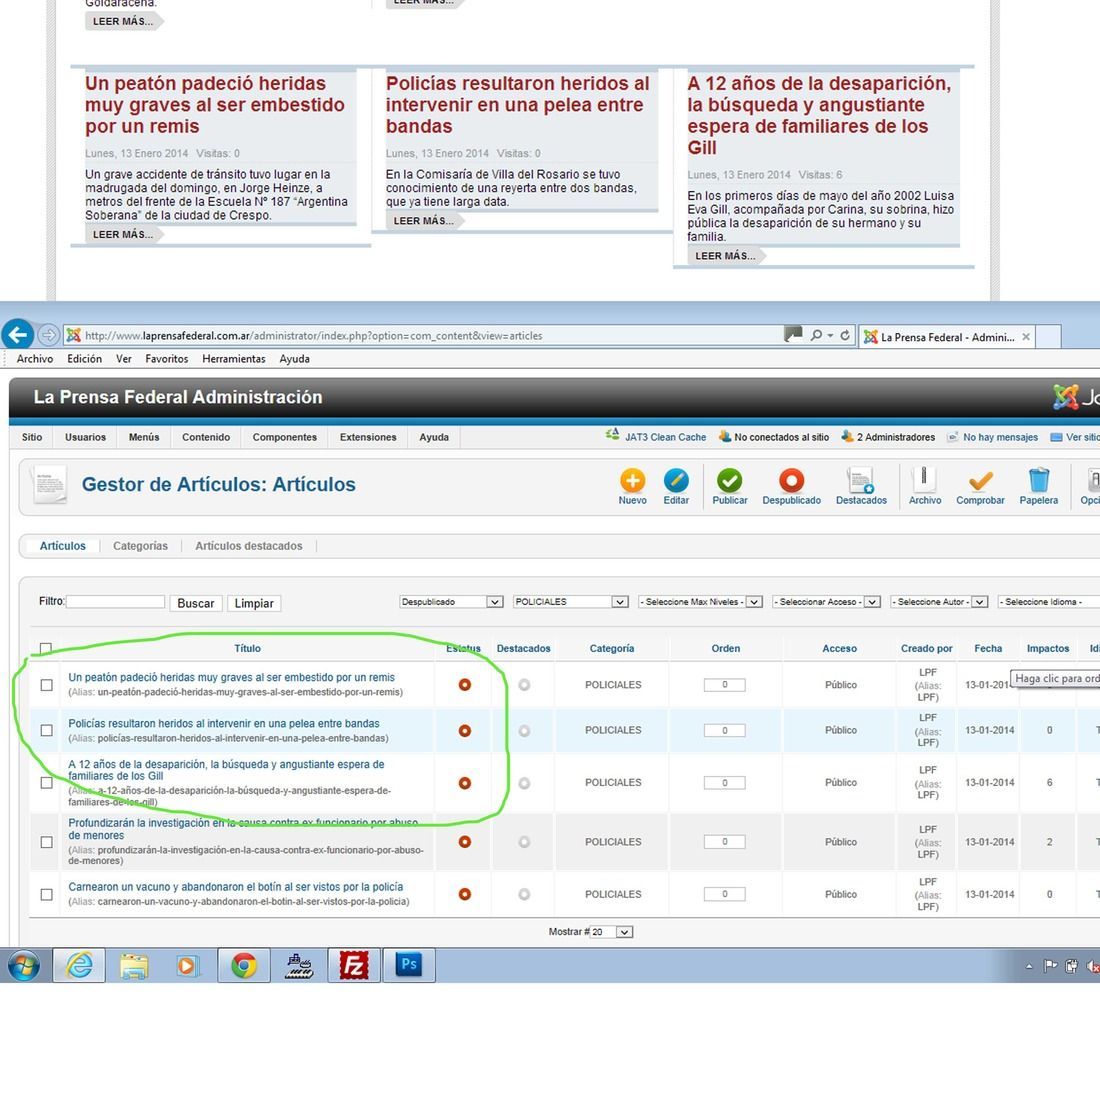Click the Buscar filter button
This screenshot has width=1100, height=1100.
pyautogui.click(x=196, y=603)
